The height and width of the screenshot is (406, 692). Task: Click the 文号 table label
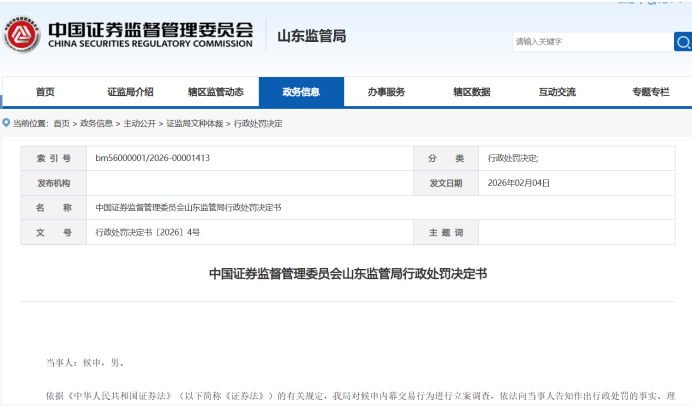(x=54, y=232)
